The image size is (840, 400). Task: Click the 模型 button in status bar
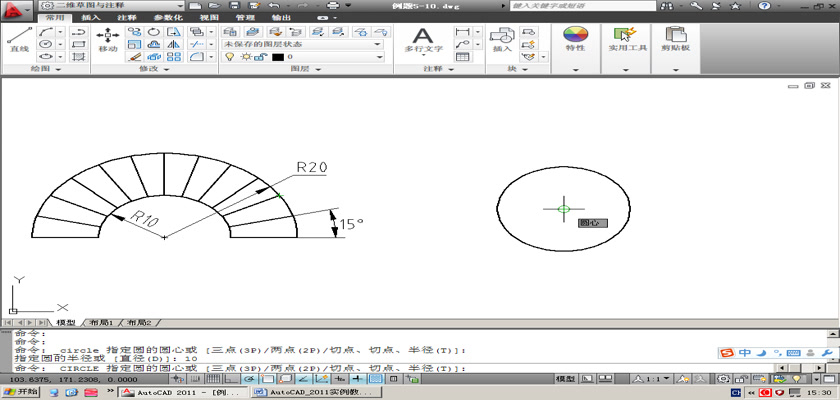pyautogui.click(x=566, y=379)
